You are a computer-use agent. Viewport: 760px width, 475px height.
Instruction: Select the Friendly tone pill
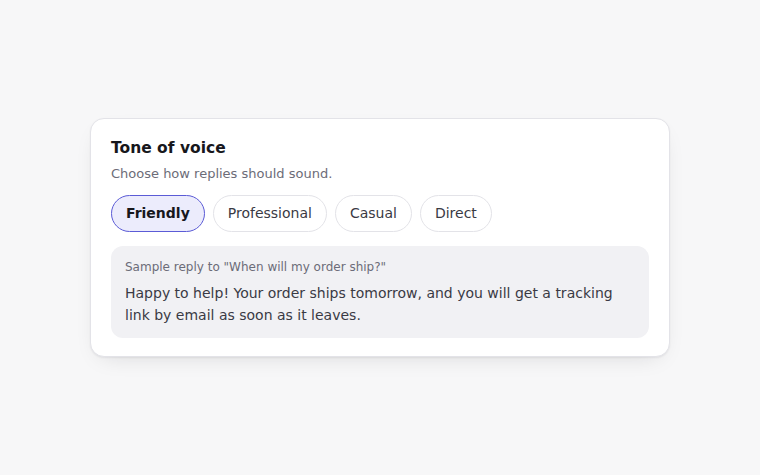pos(158,213)
